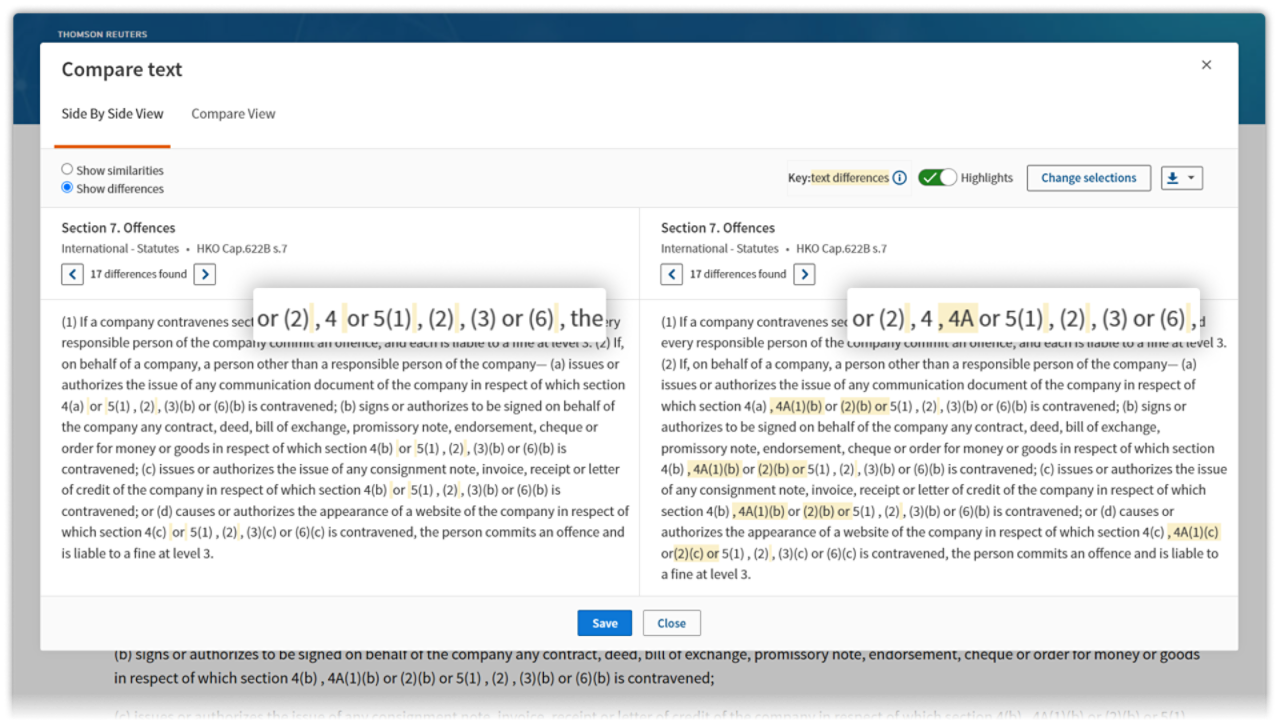
Task: Click the left pane Section 7. Offences heading
Action: click(x=118, y=228)
